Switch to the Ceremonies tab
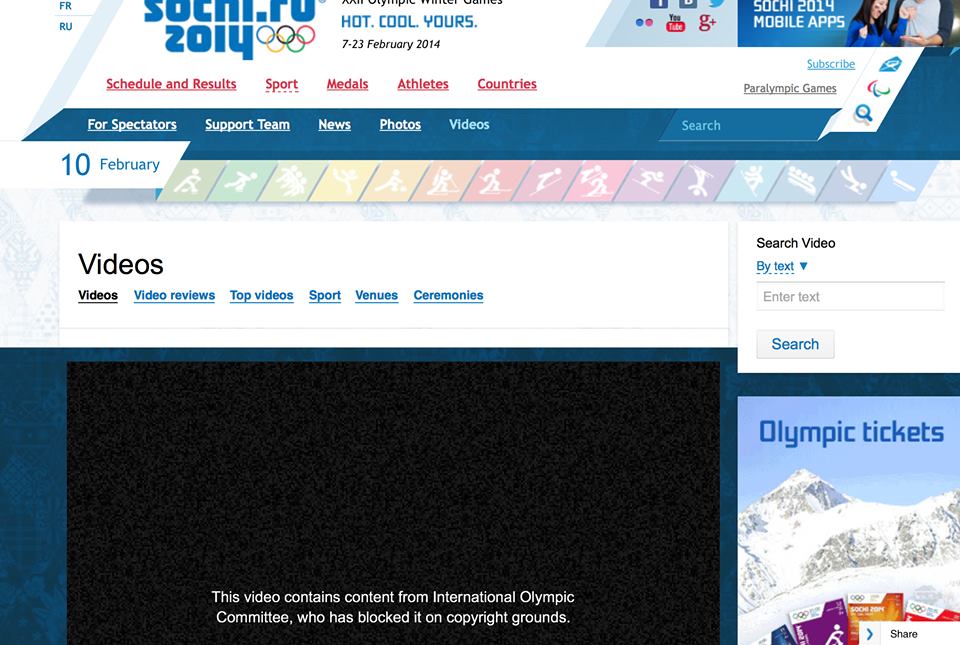Screen dimensions: 960x645 click(x=448, y=296)
